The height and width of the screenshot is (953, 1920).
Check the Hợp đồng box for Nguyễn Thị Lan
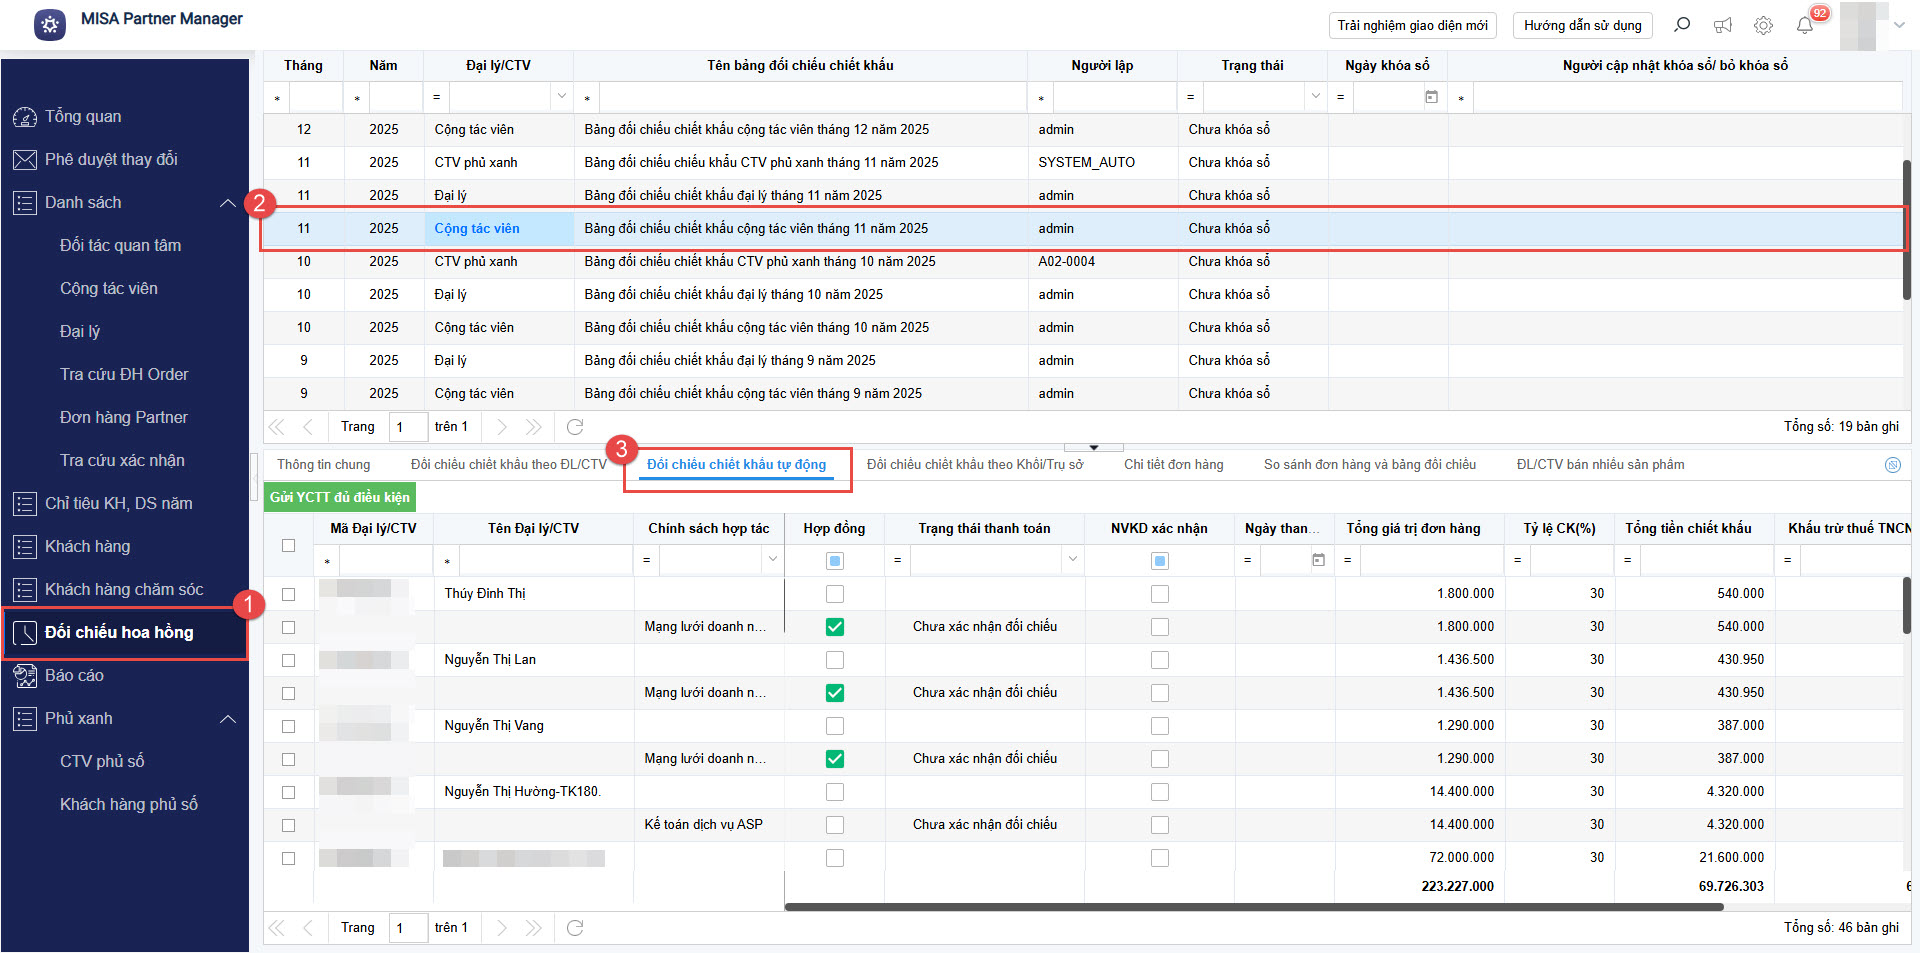point(835,660)
